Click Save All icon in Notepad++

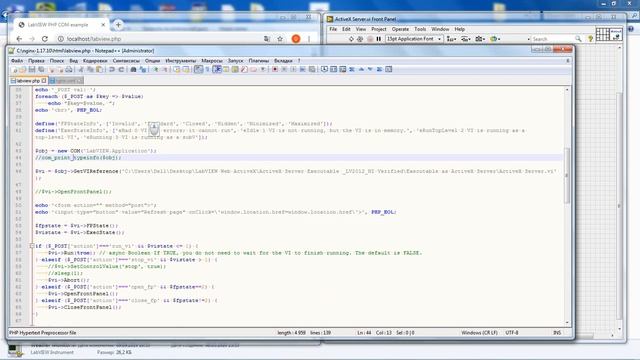[41, 69]
